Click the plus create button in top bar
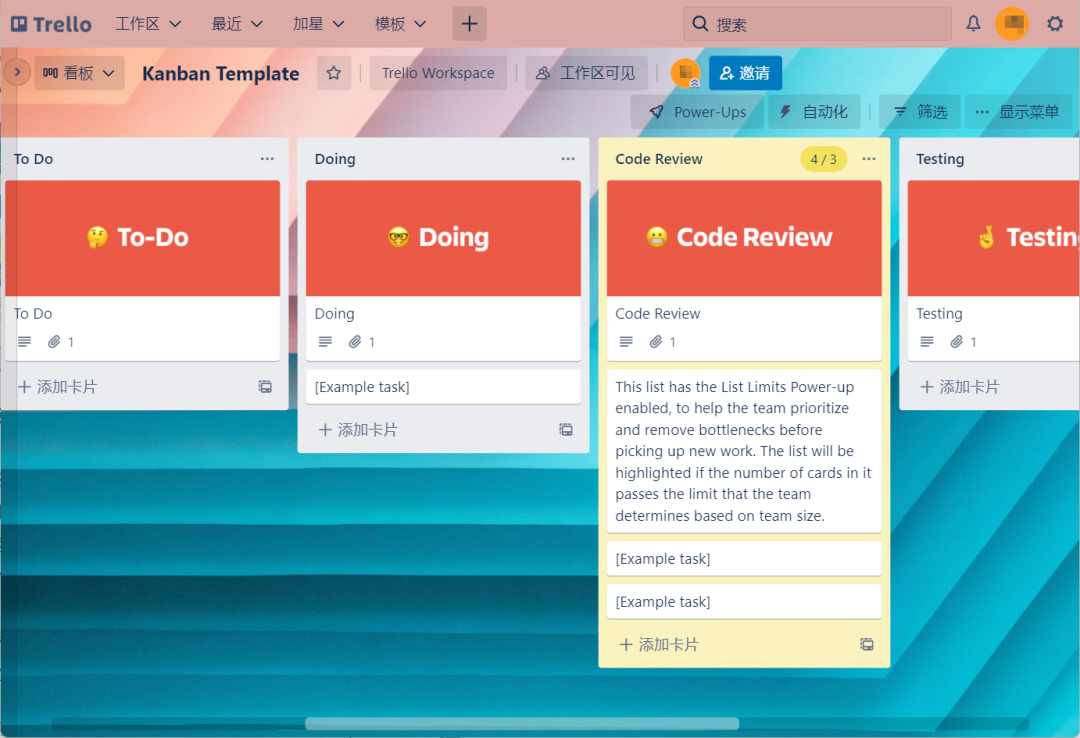Viewport: 1080px width, 738px height. 469,24
